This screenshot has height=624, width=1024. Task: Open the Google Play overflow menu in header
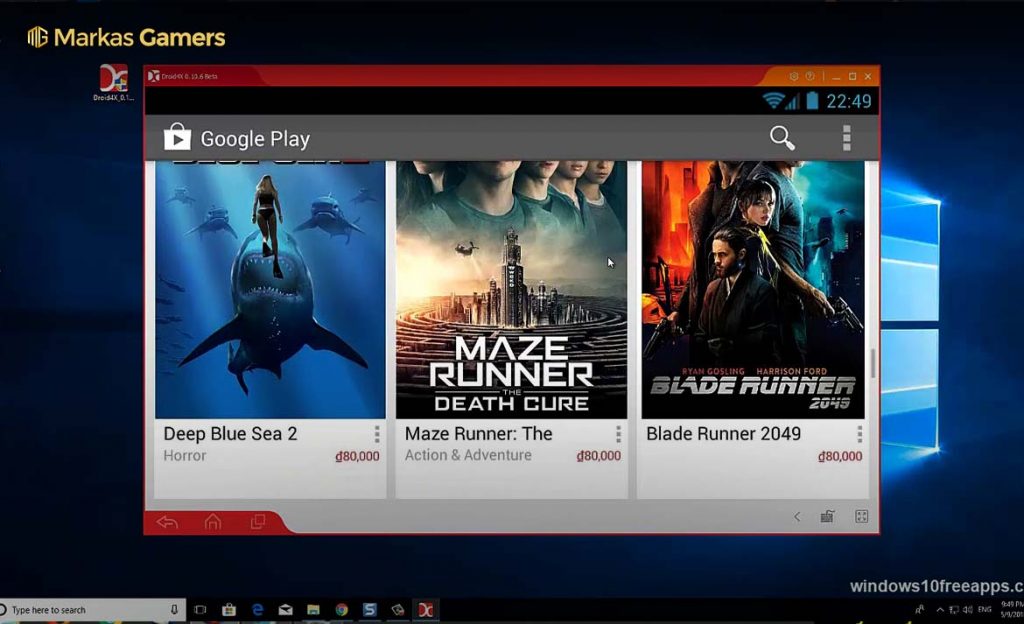(x=846, y=138)
